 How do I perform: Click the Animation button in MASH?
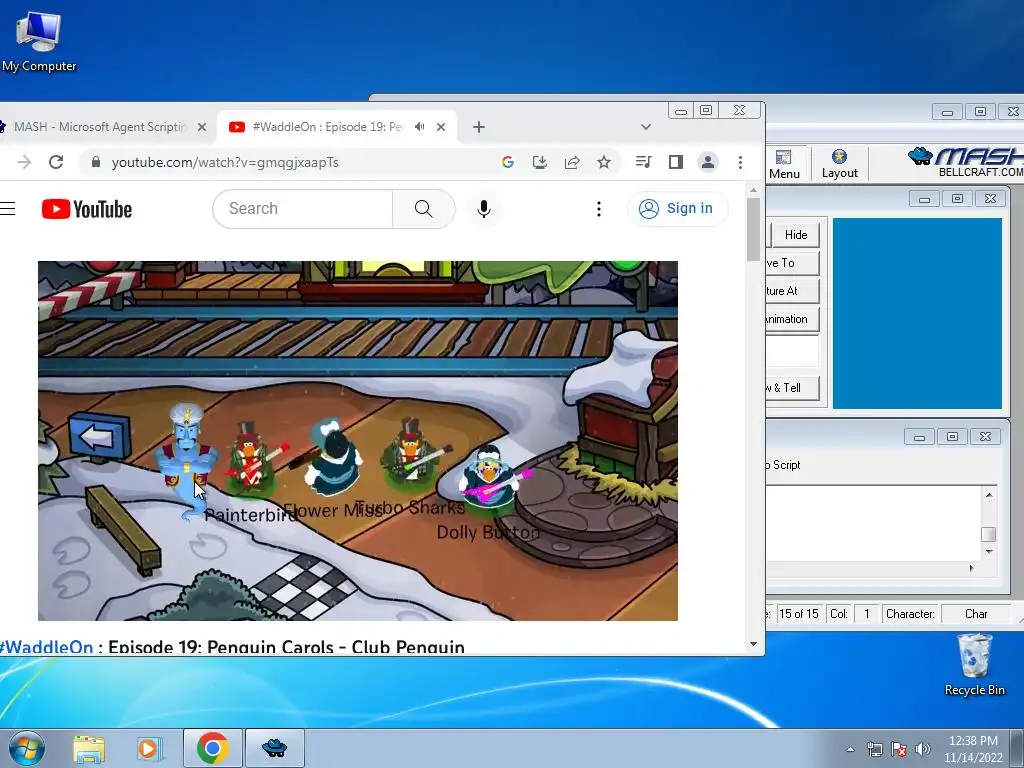792,319
